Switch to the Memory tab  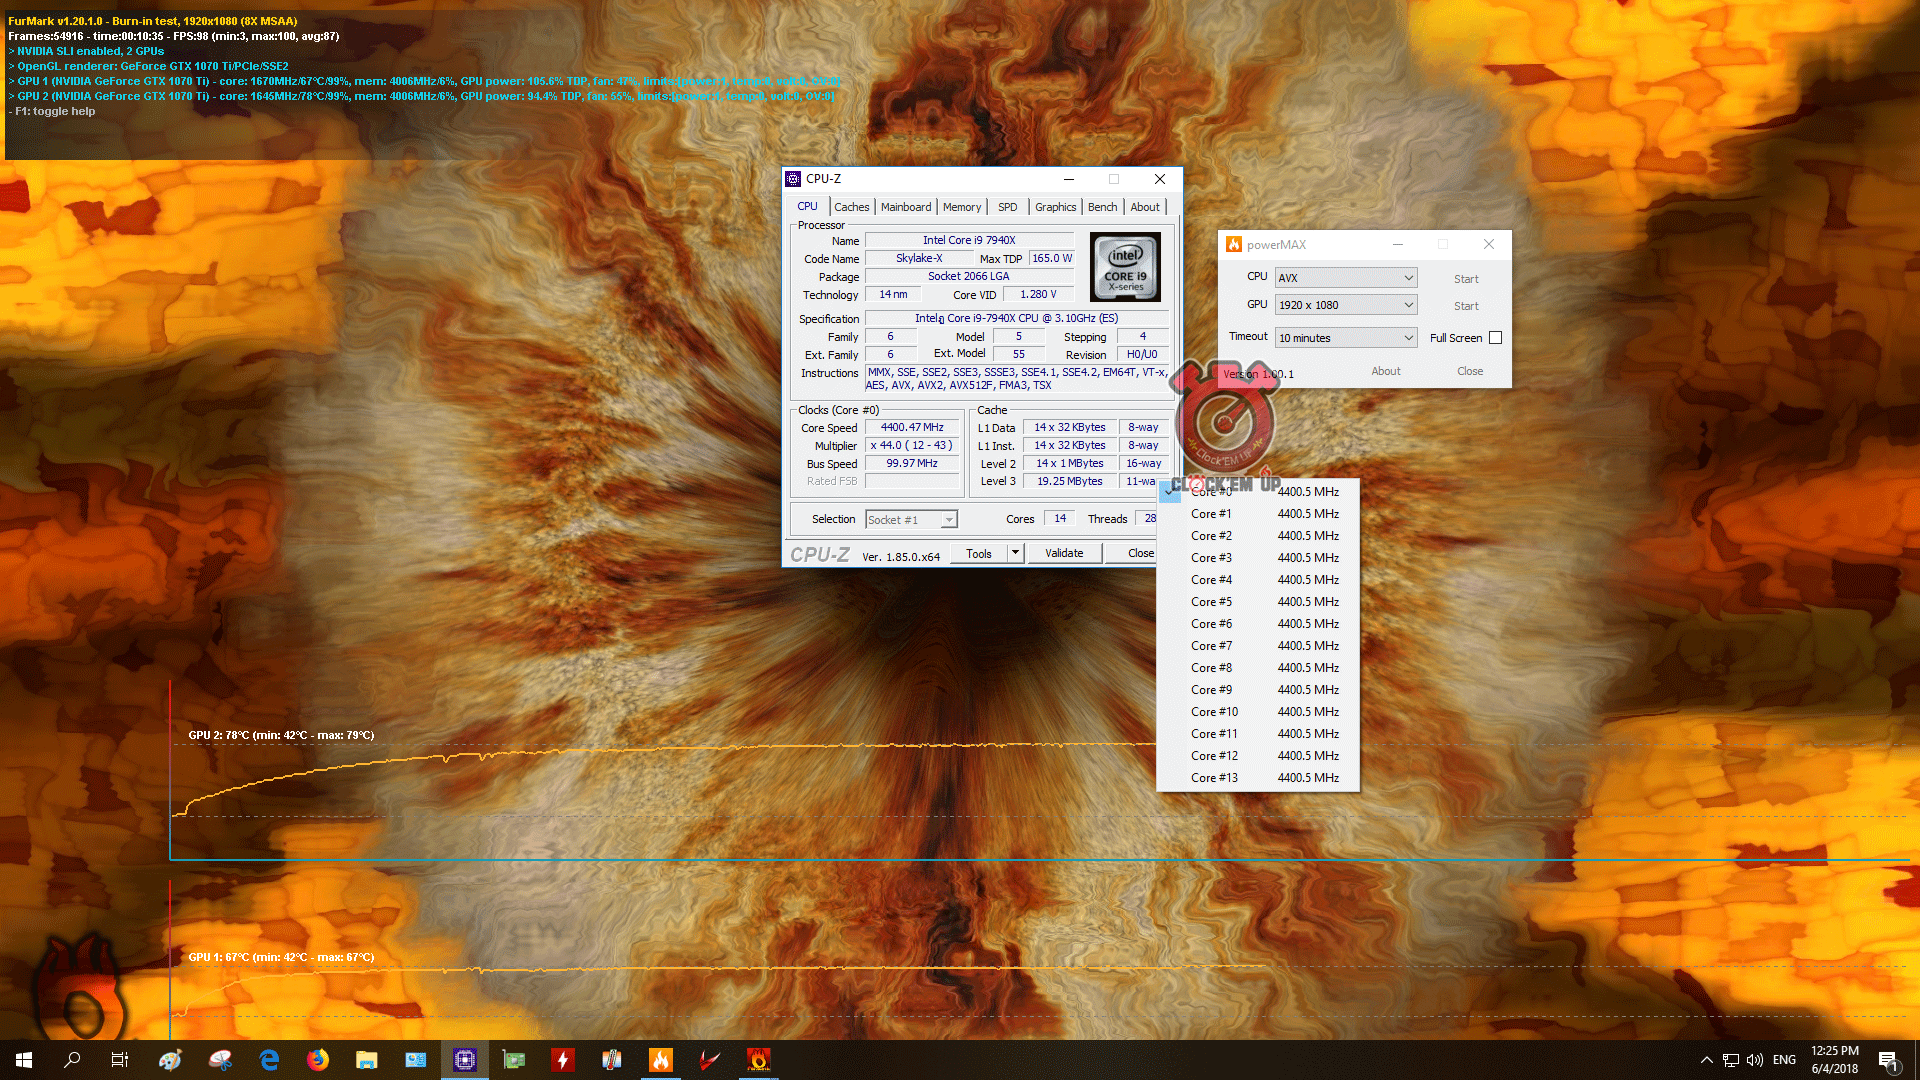(x=961, y=207)
